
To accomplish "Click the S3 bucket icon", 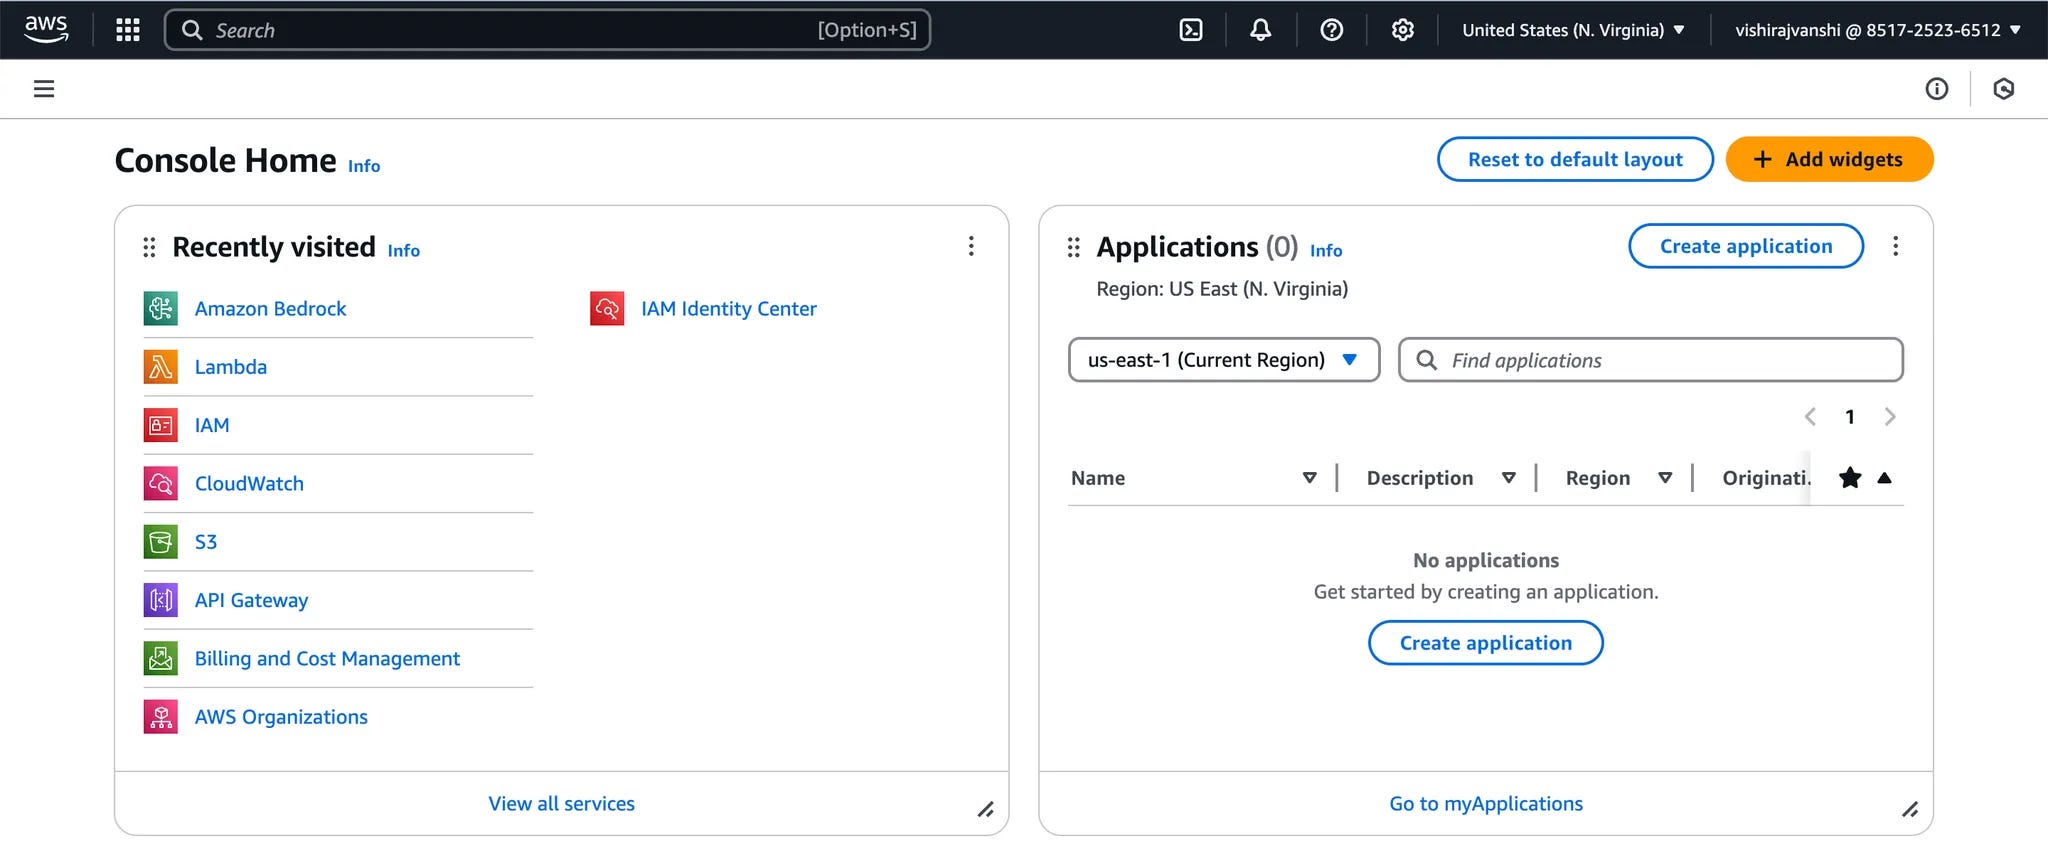I will click(161, 542).
